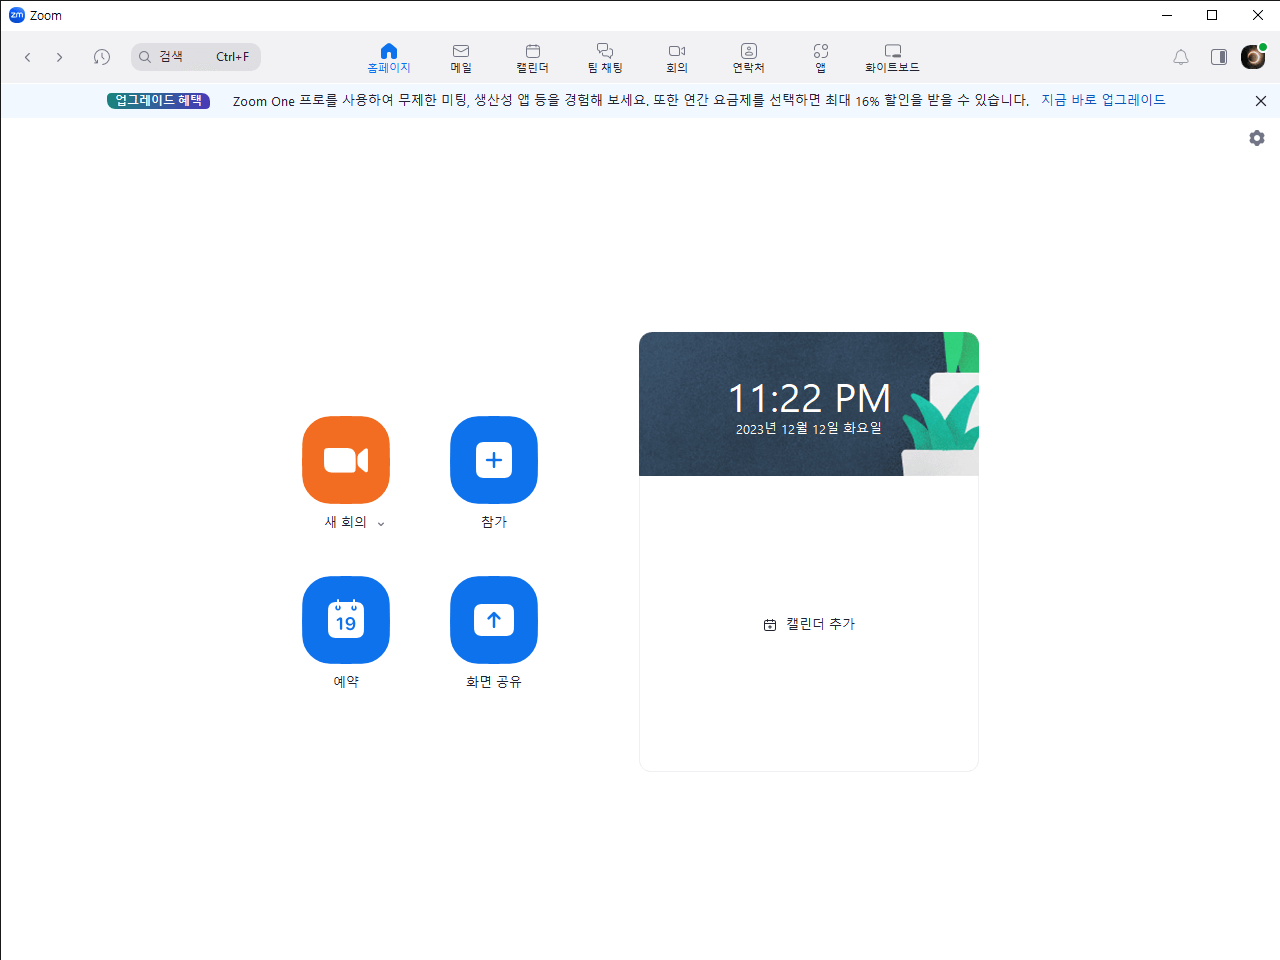Go forward with the right arrow
Screen dimensions: 1280x960
60,57
